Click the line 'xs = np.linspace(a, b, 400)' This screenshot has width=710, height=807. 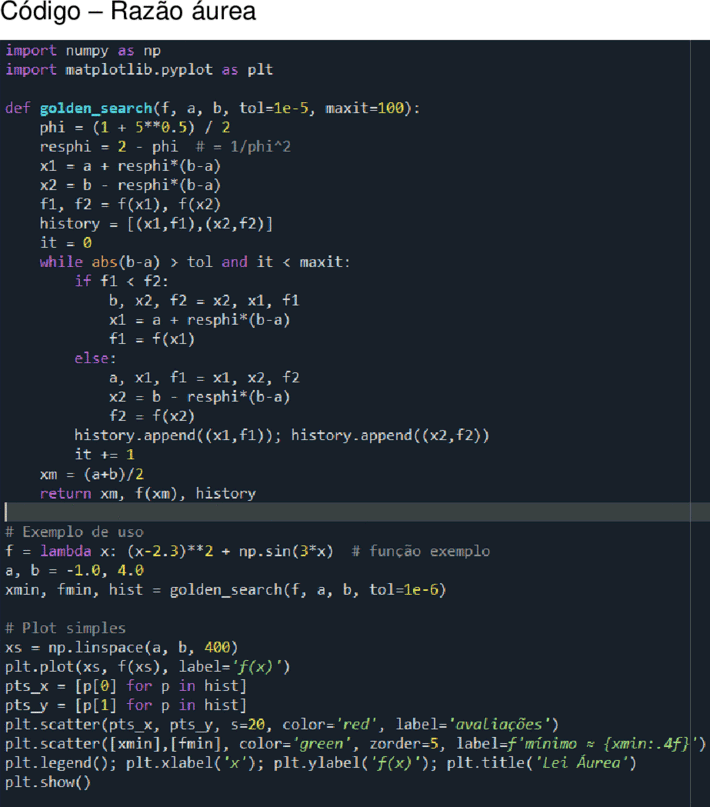point(121,647)
